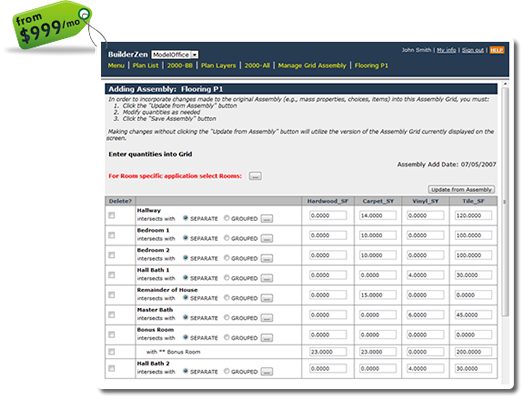Click Bedroom 2 Tile_SF field
The height and width of the screenshot is (400, 523).
[x=473, y=255]
